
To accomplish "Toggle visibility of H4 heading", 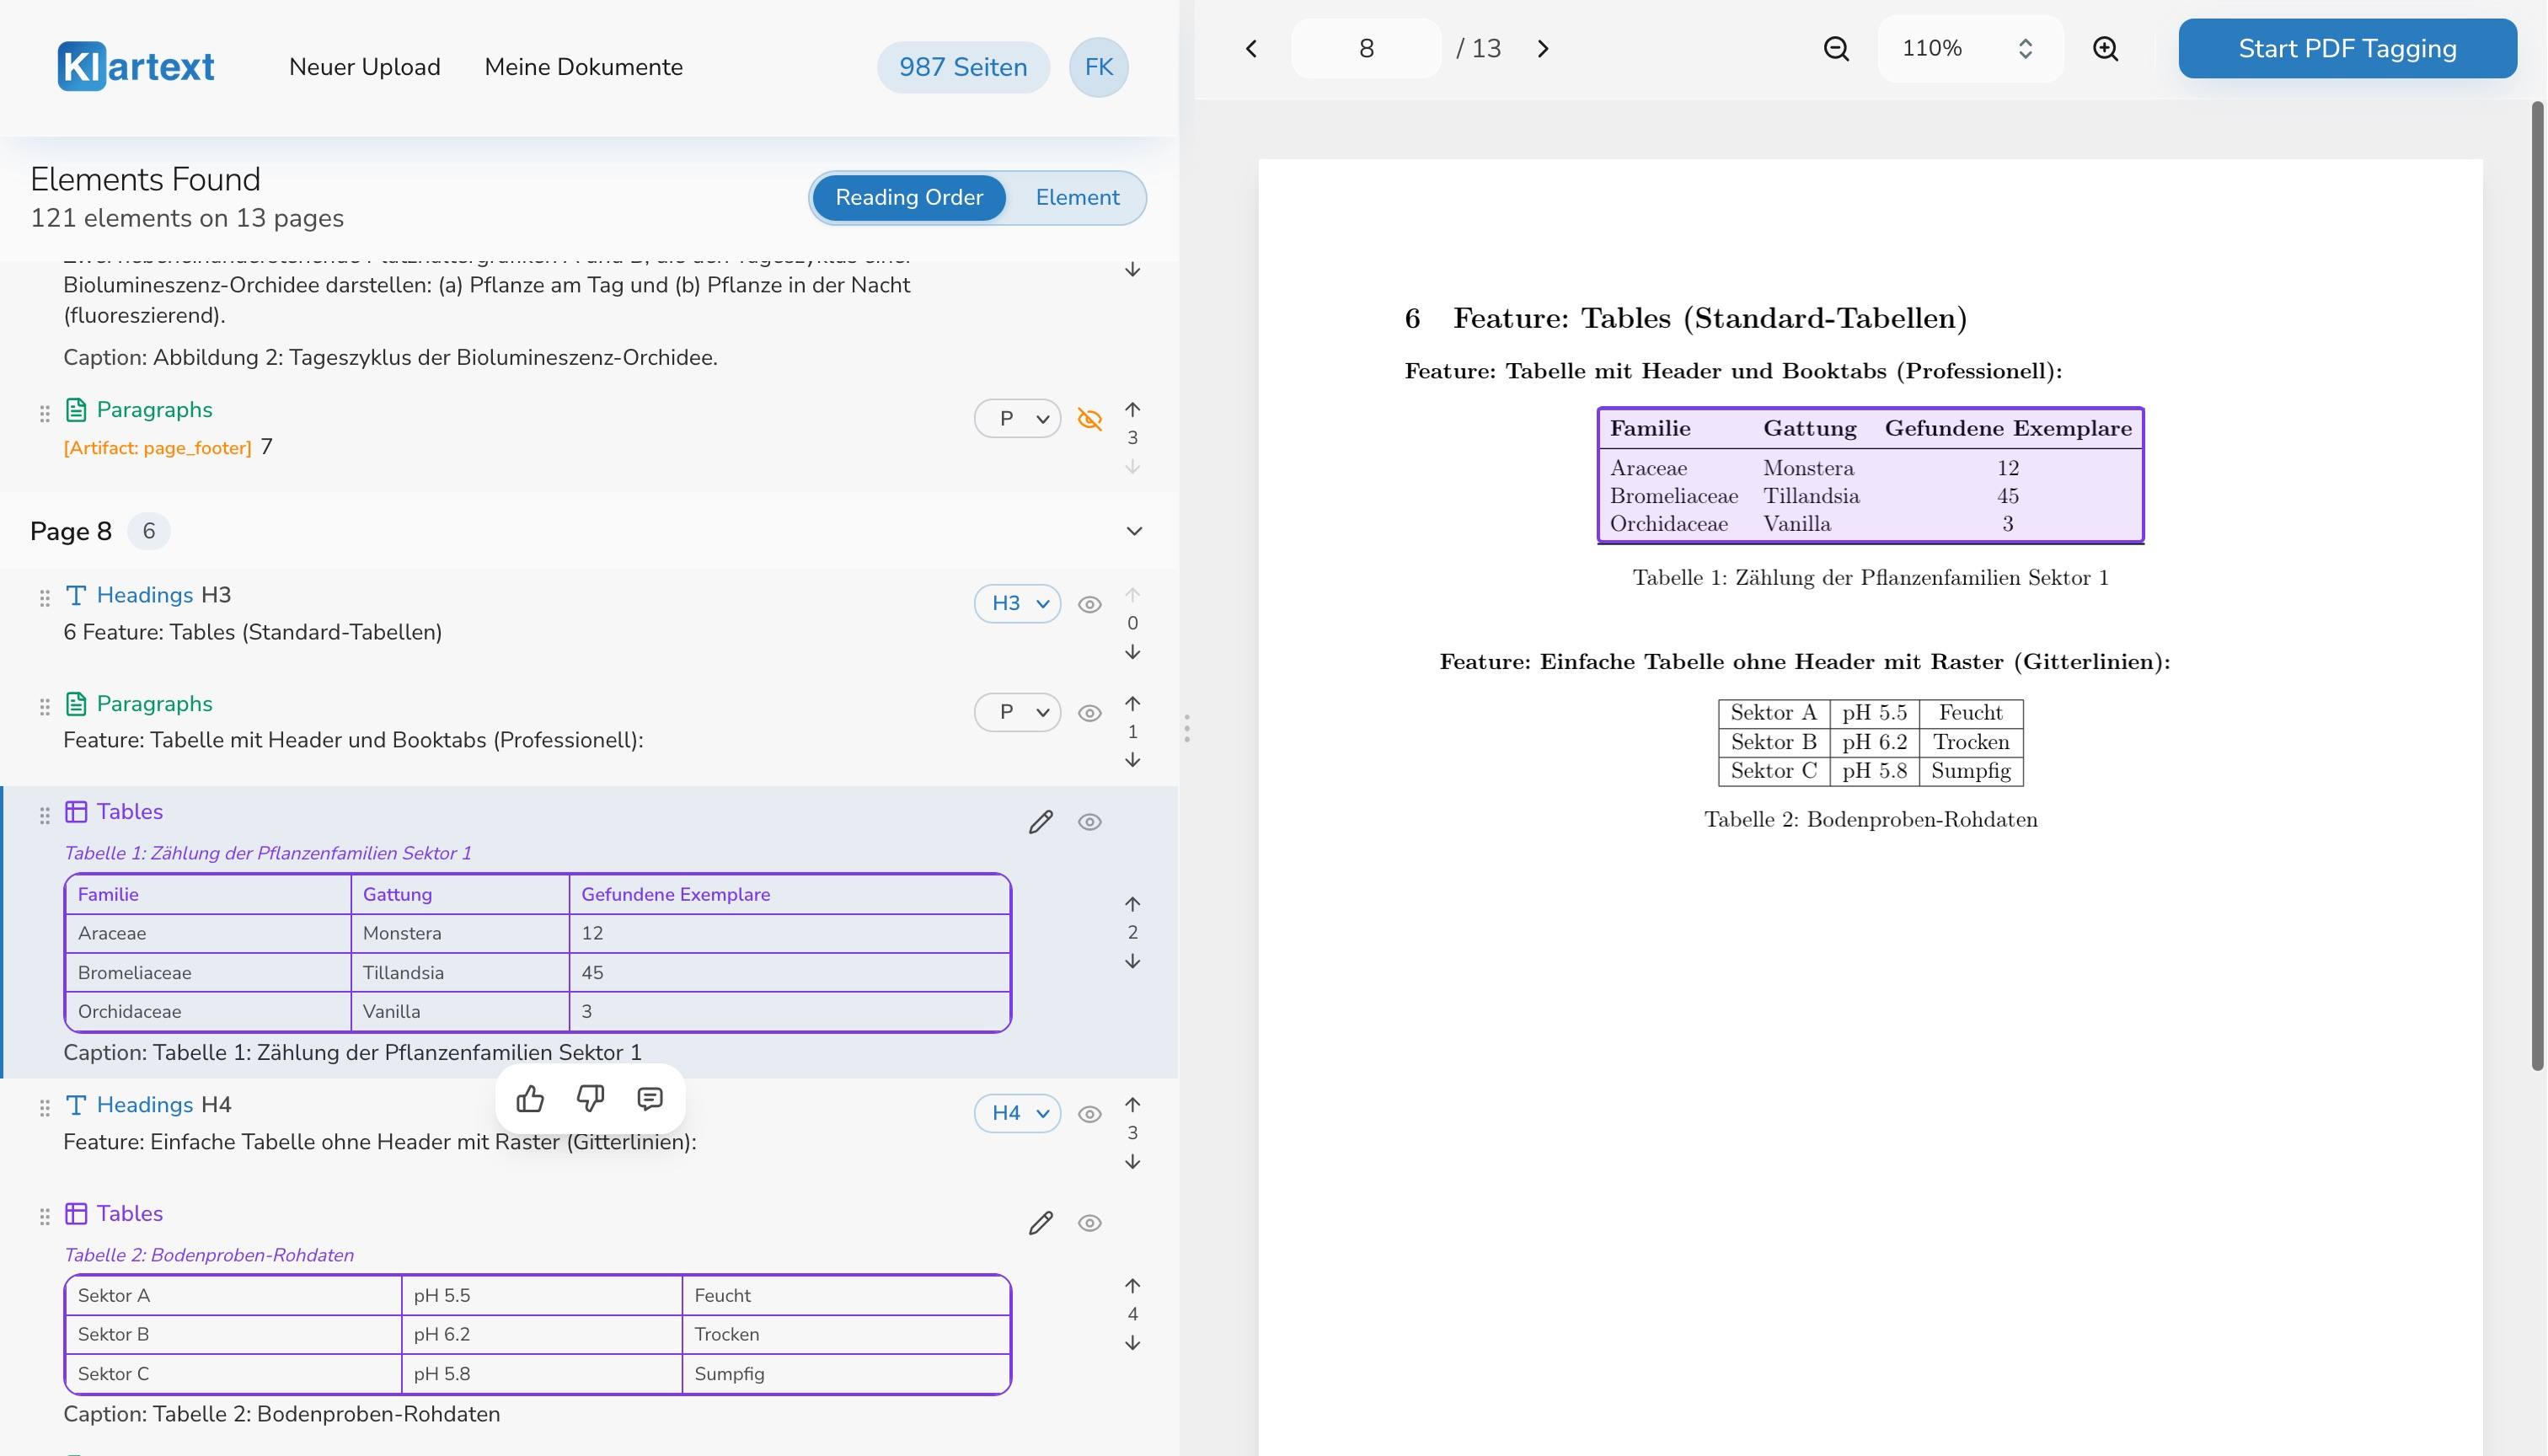I will (1090, 1114).
